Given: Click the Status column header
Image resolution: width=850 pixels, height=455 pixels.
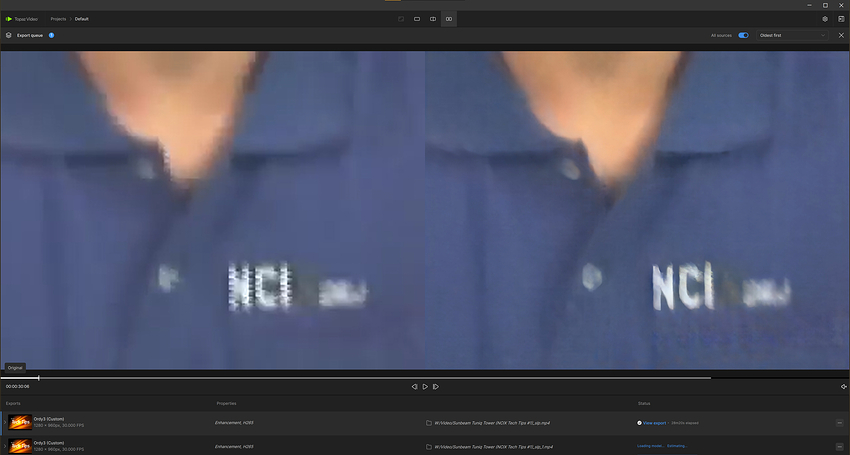Looking at the screenshot, I should (x=644, y=403).
